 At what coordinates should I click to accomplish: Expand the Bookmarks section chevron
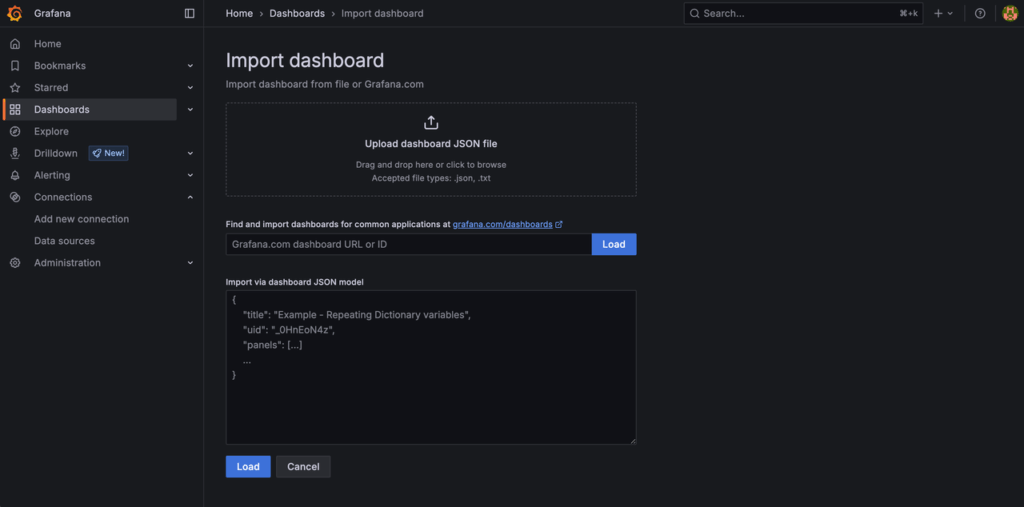tap(190, 66)
